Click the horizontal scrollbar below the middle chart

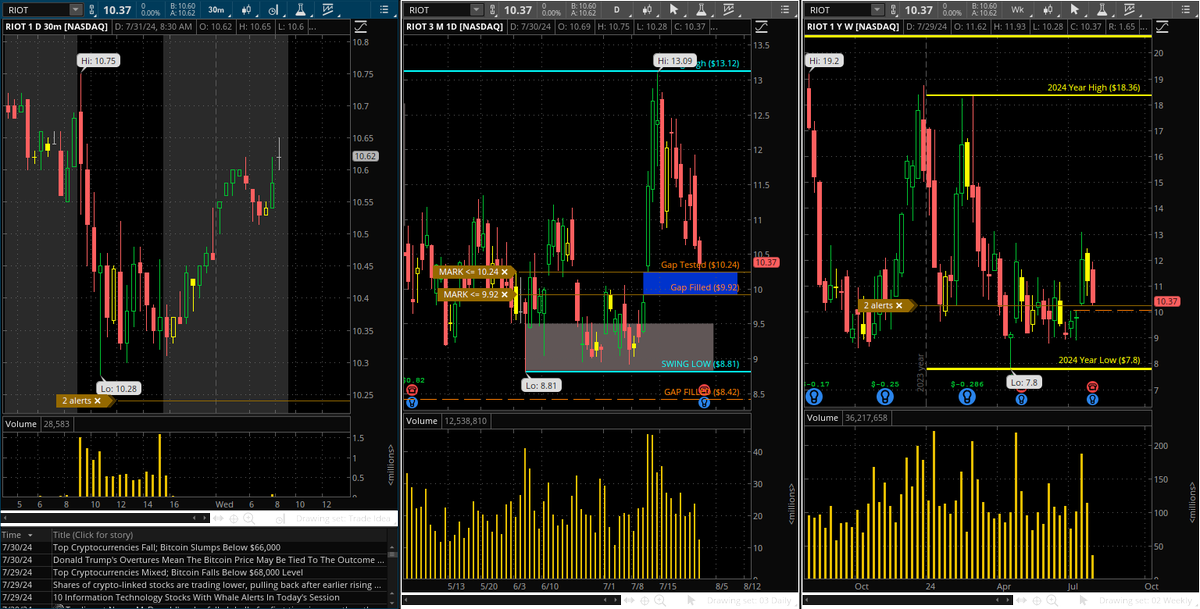(x=510, y=601)
